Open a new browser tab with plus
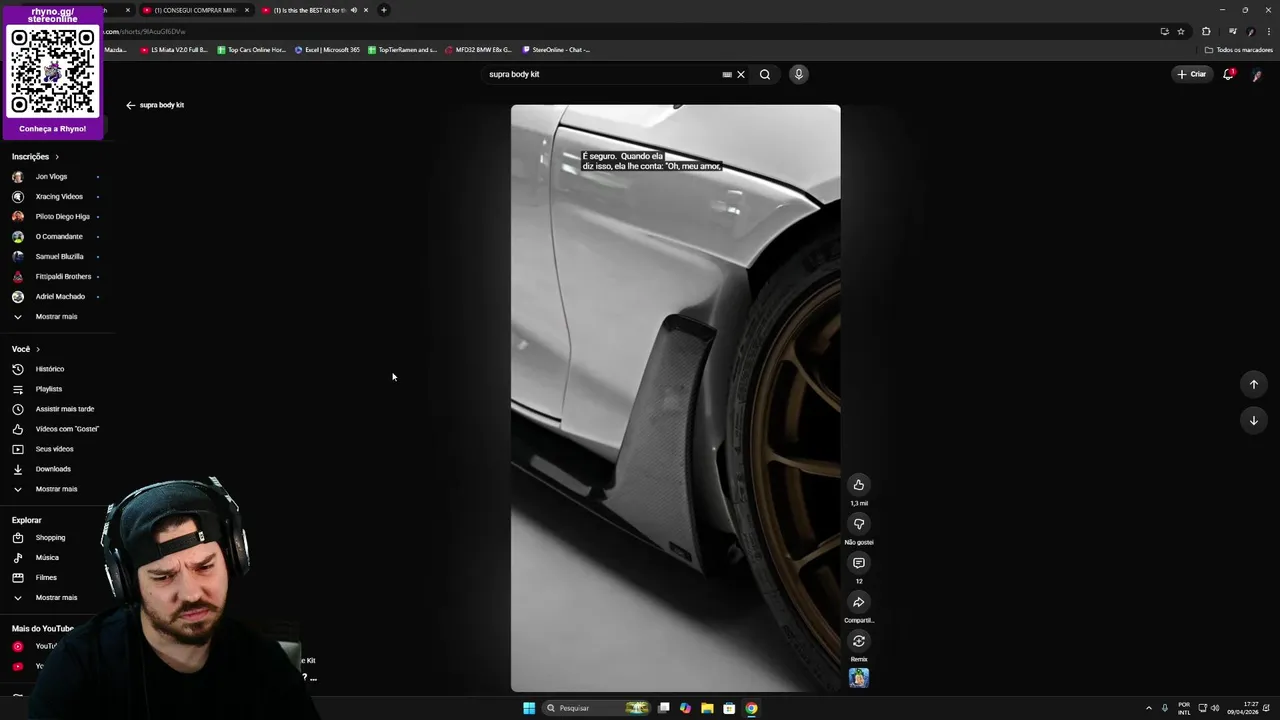 tap(384, 10)
